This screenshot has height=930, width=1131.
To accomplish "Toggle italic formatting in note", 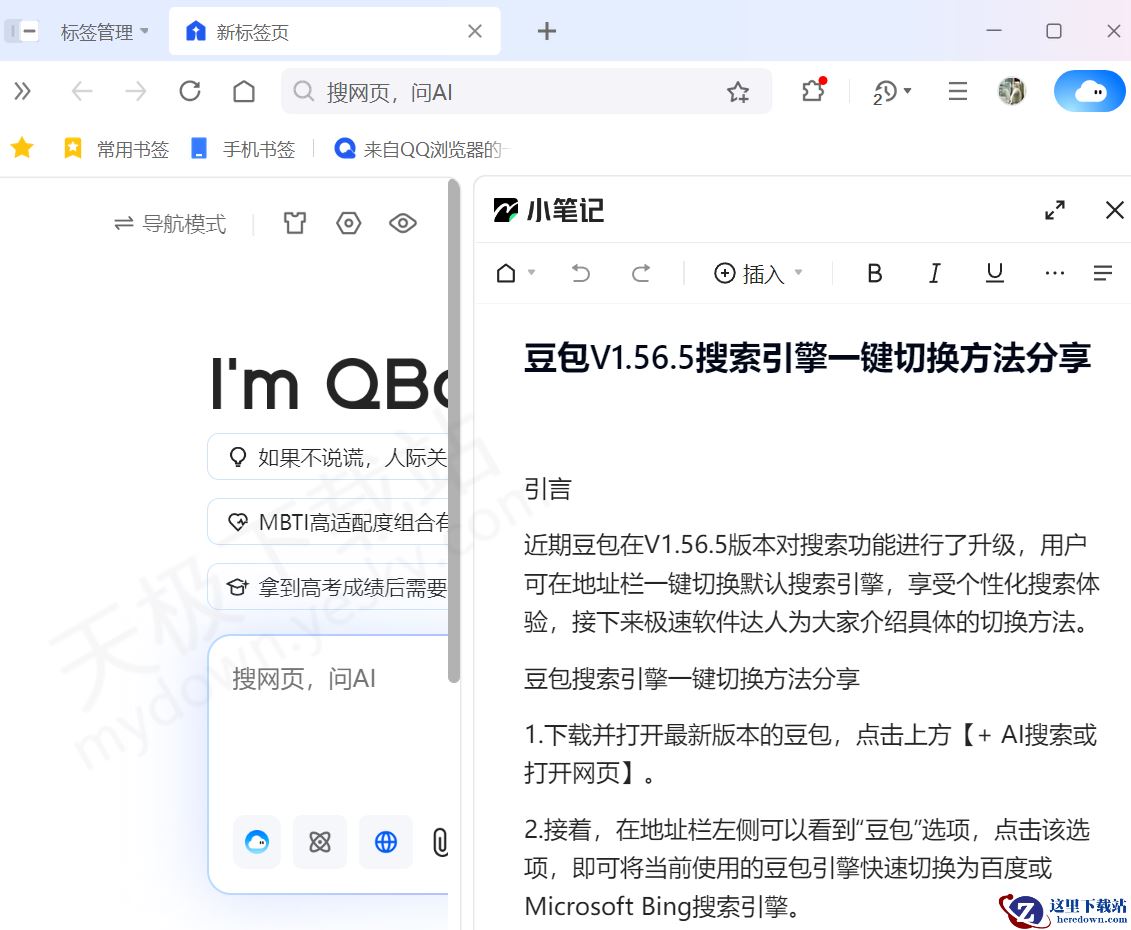I will (934, 273).
